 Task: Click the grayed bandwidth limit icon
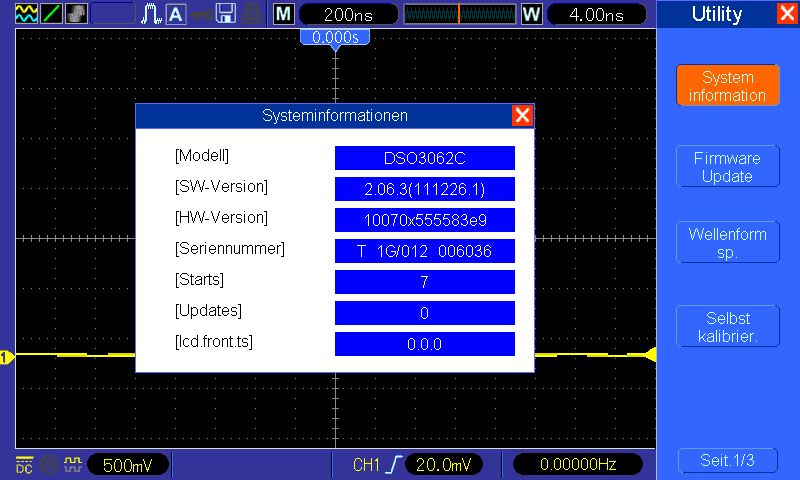click(x=49, y=465)
